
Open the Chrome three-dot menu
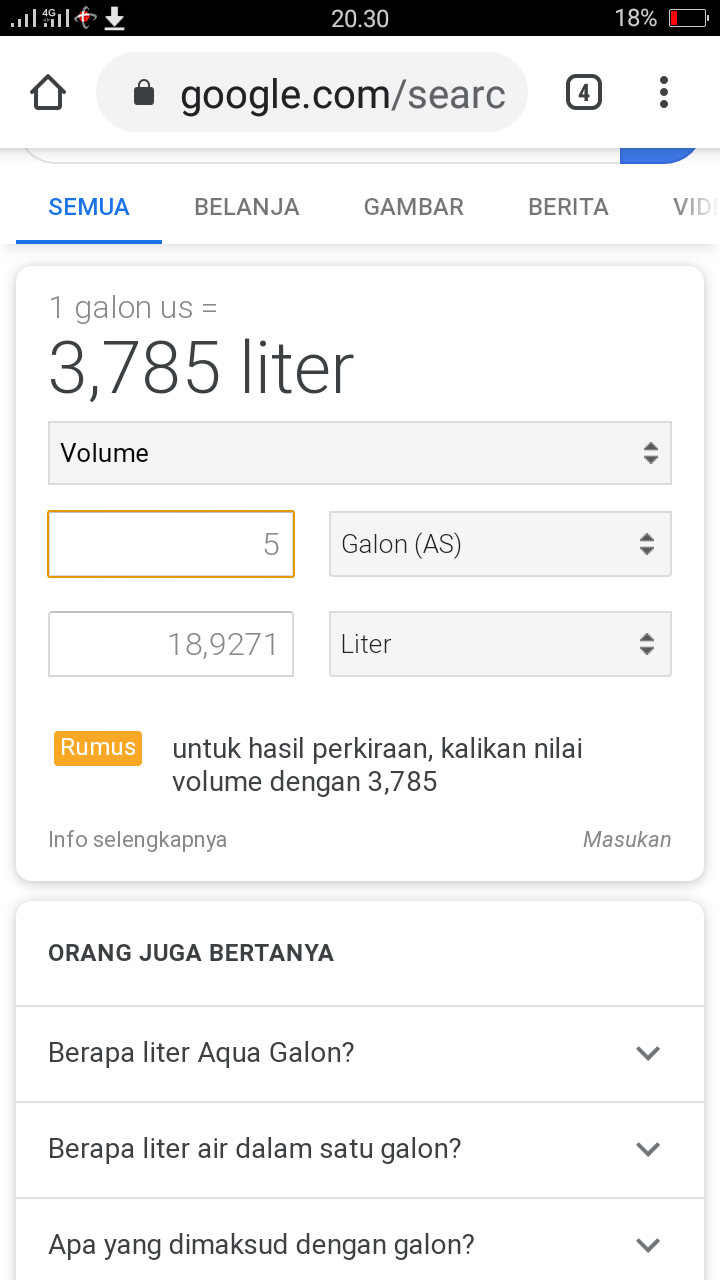coord(663,91)
